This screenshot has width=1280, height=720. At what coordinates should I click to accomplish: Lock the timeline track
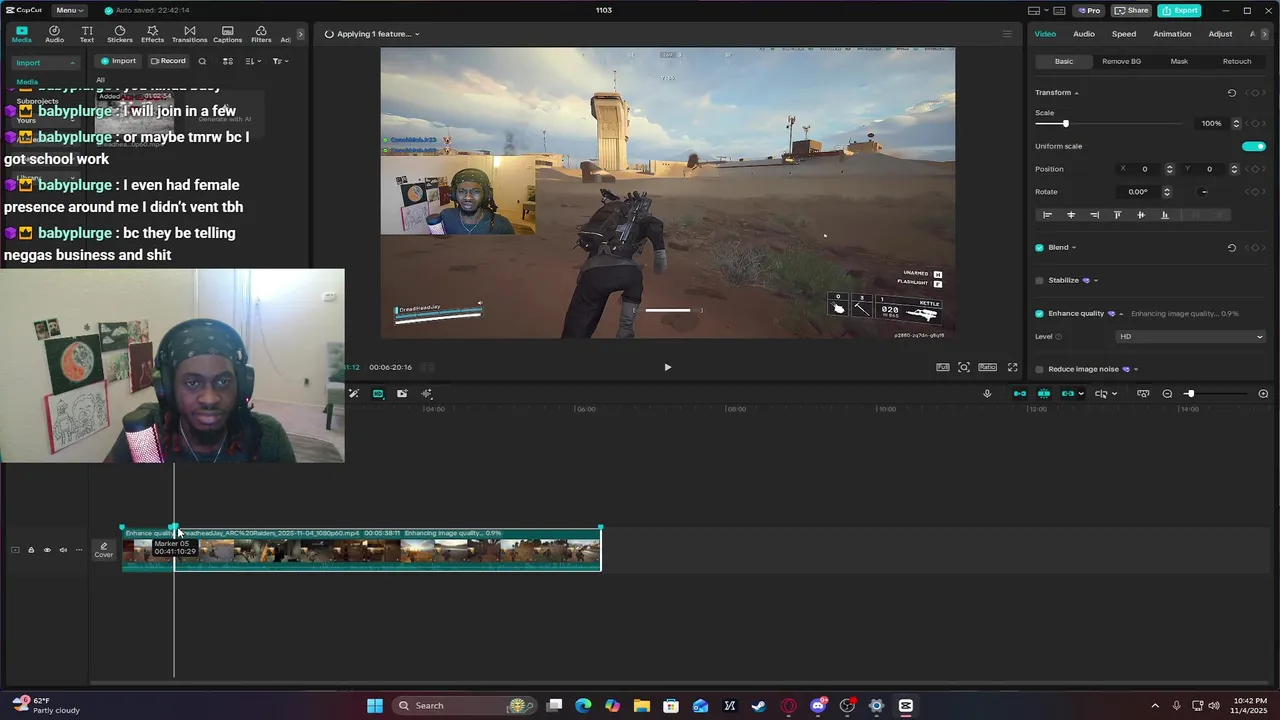(31, 550)
